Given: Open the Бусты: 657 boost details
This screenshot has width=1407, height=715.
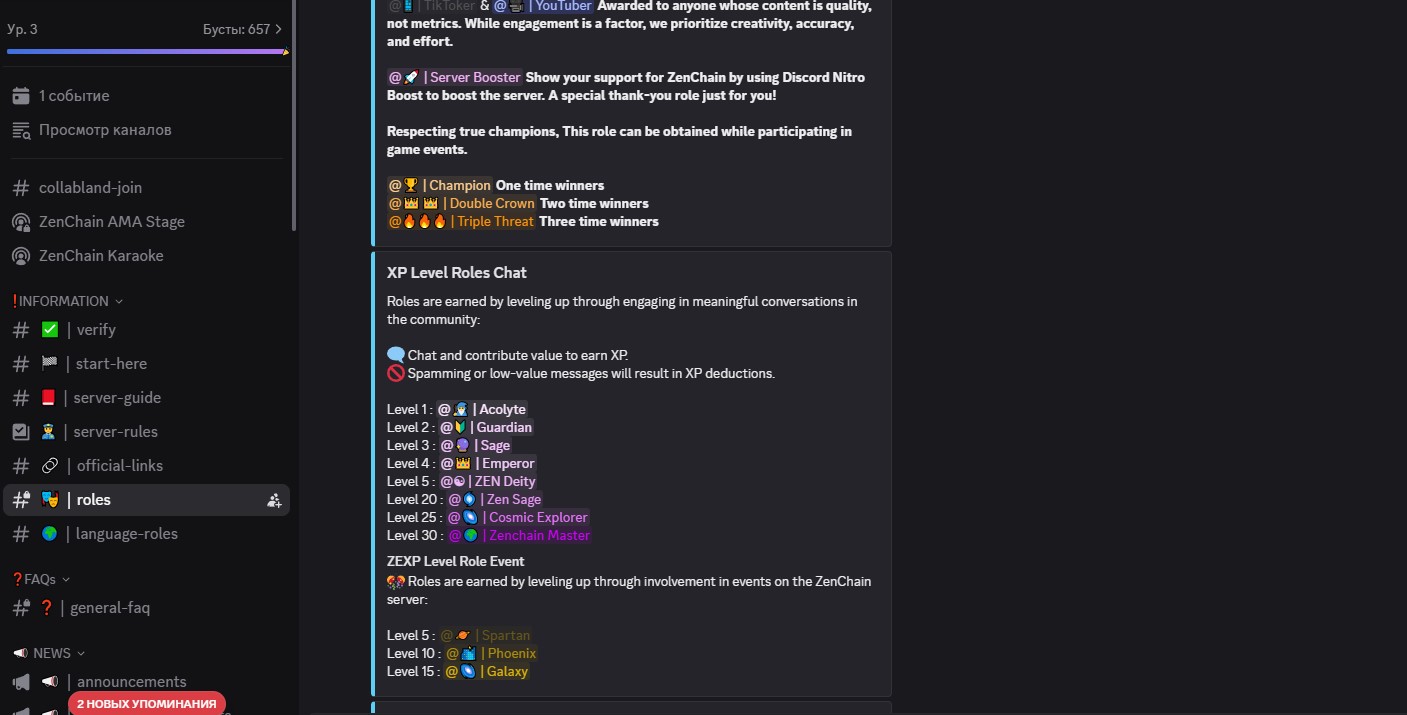Looking at the screenshot, I should [x=242, y=29].
